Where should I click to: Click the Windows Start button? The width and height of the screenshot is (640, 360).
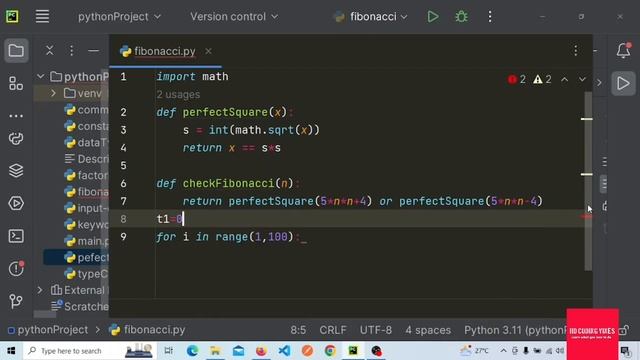coord(11,351)
